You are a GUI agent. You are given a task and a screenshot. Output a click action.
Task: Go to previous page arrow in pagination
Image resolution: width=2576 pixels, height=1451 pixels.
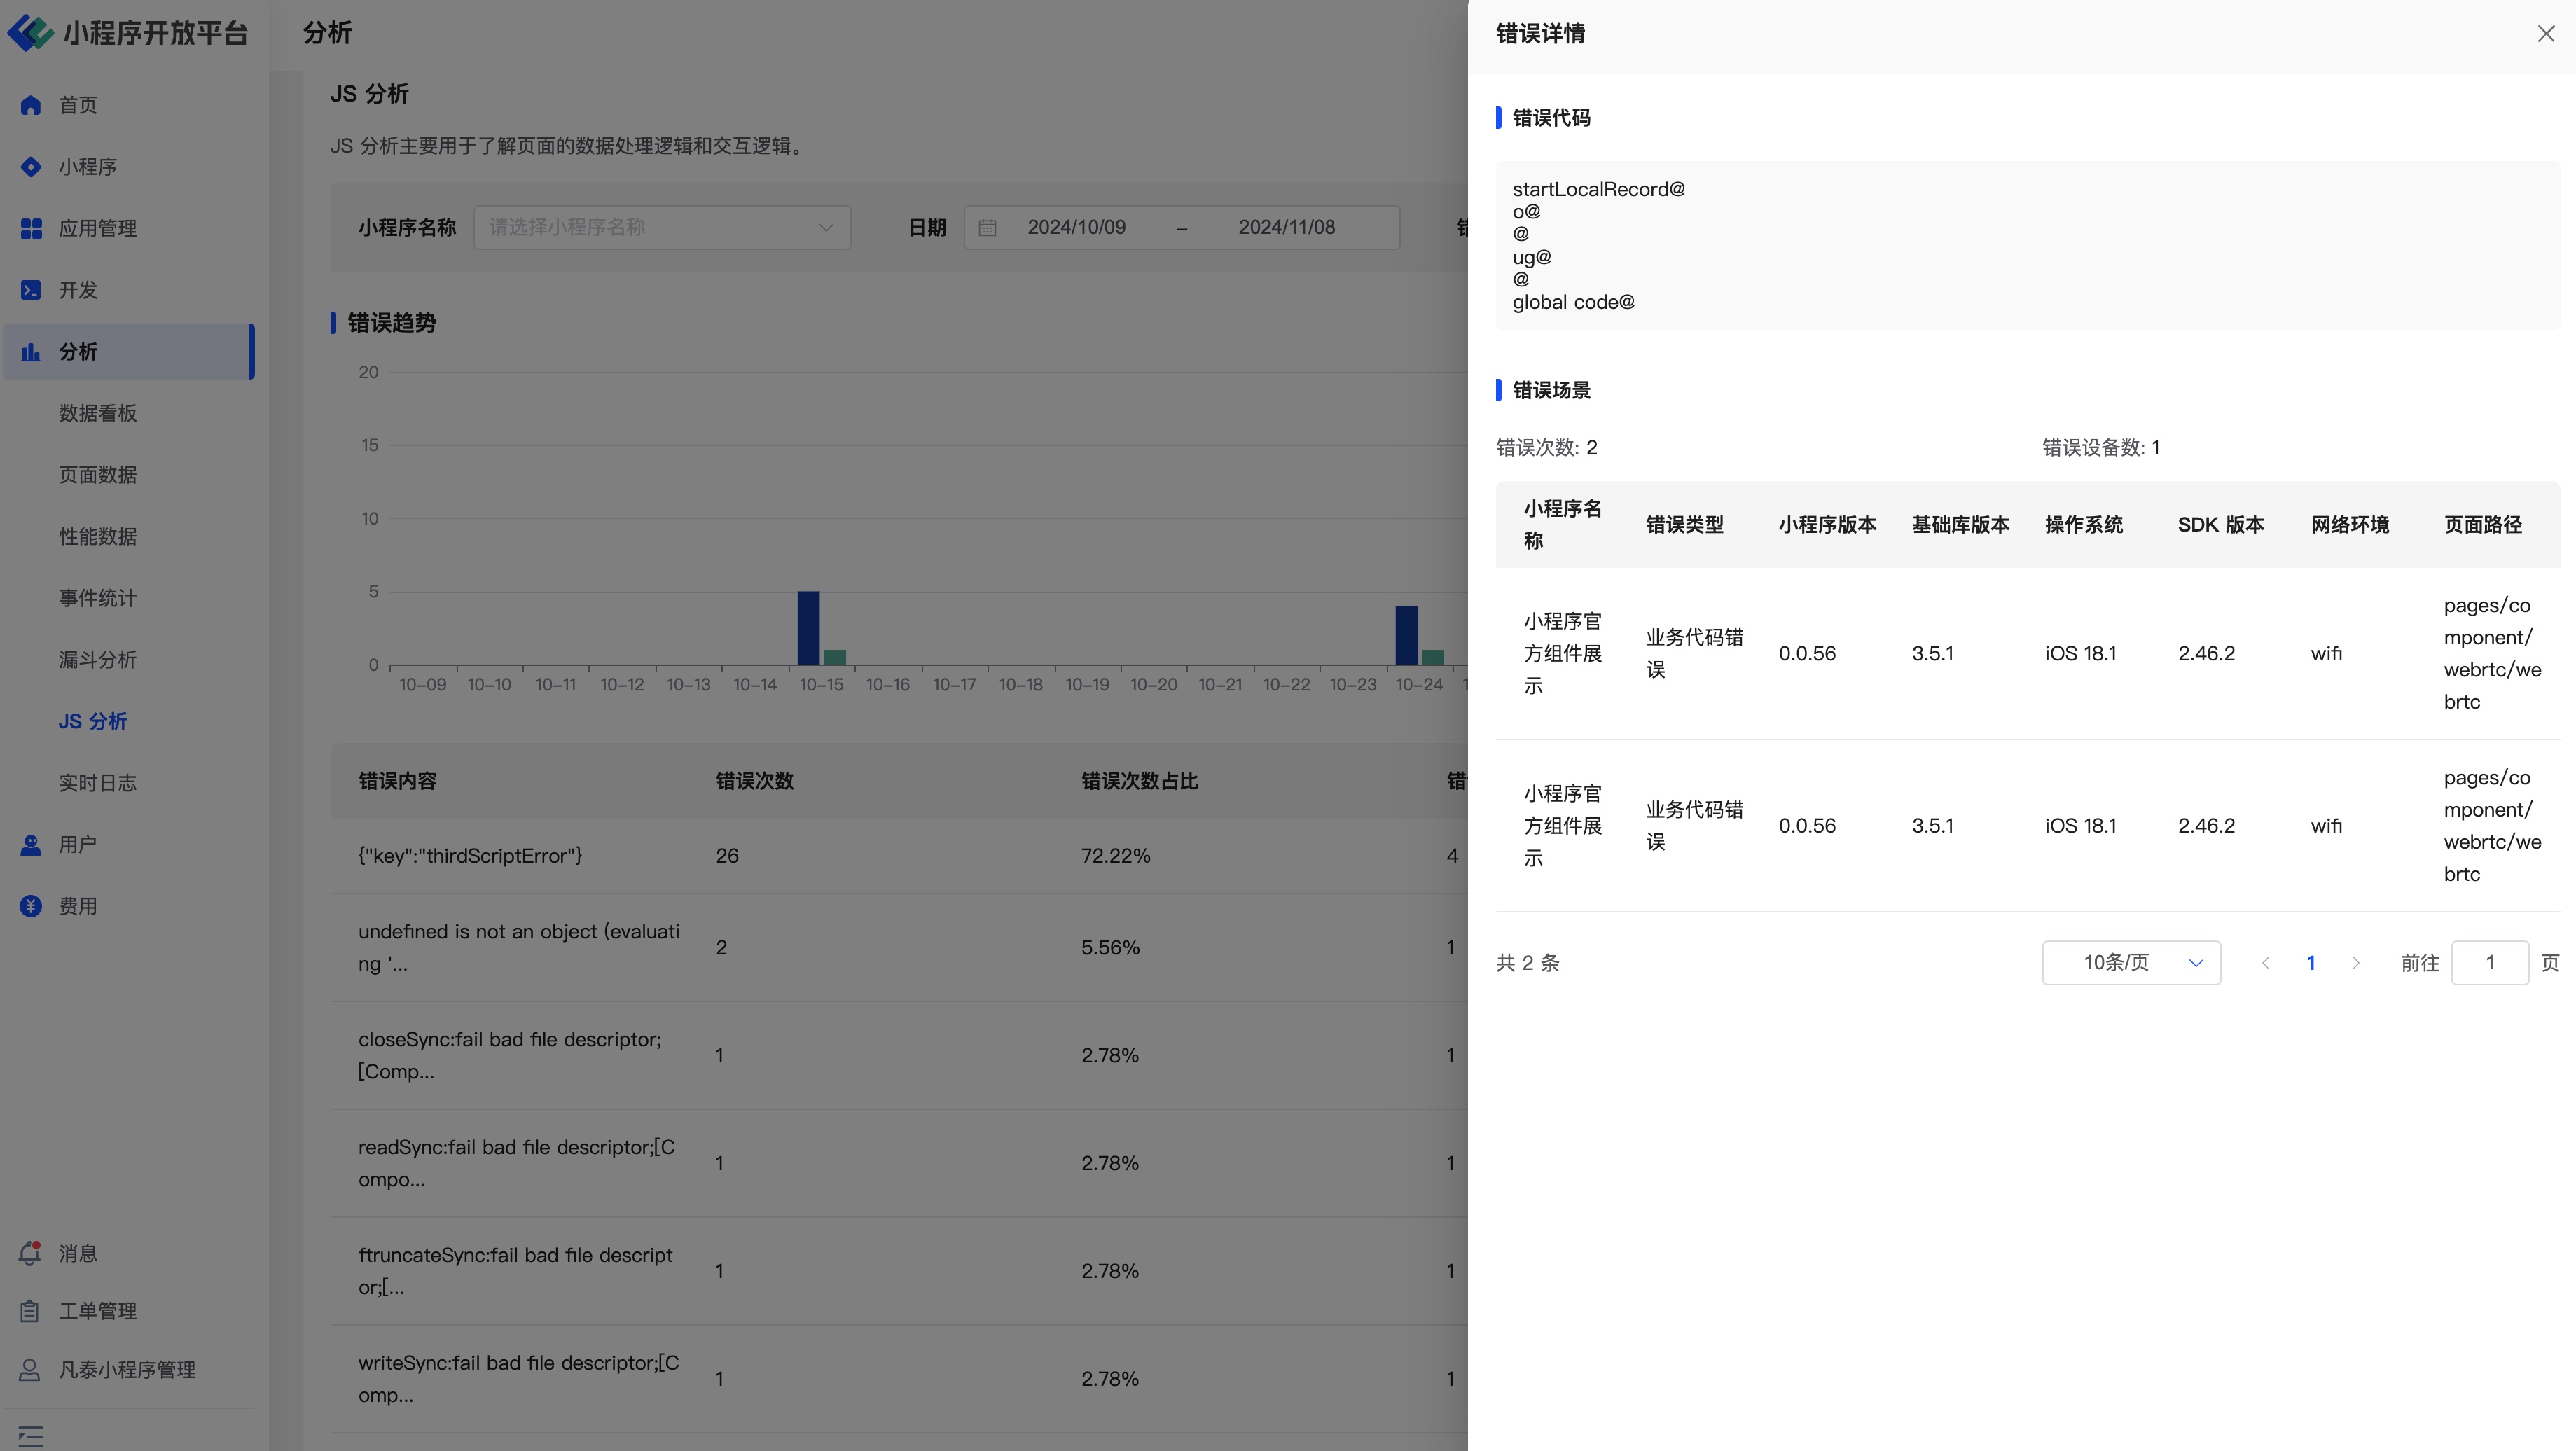tap(2265, 963)
